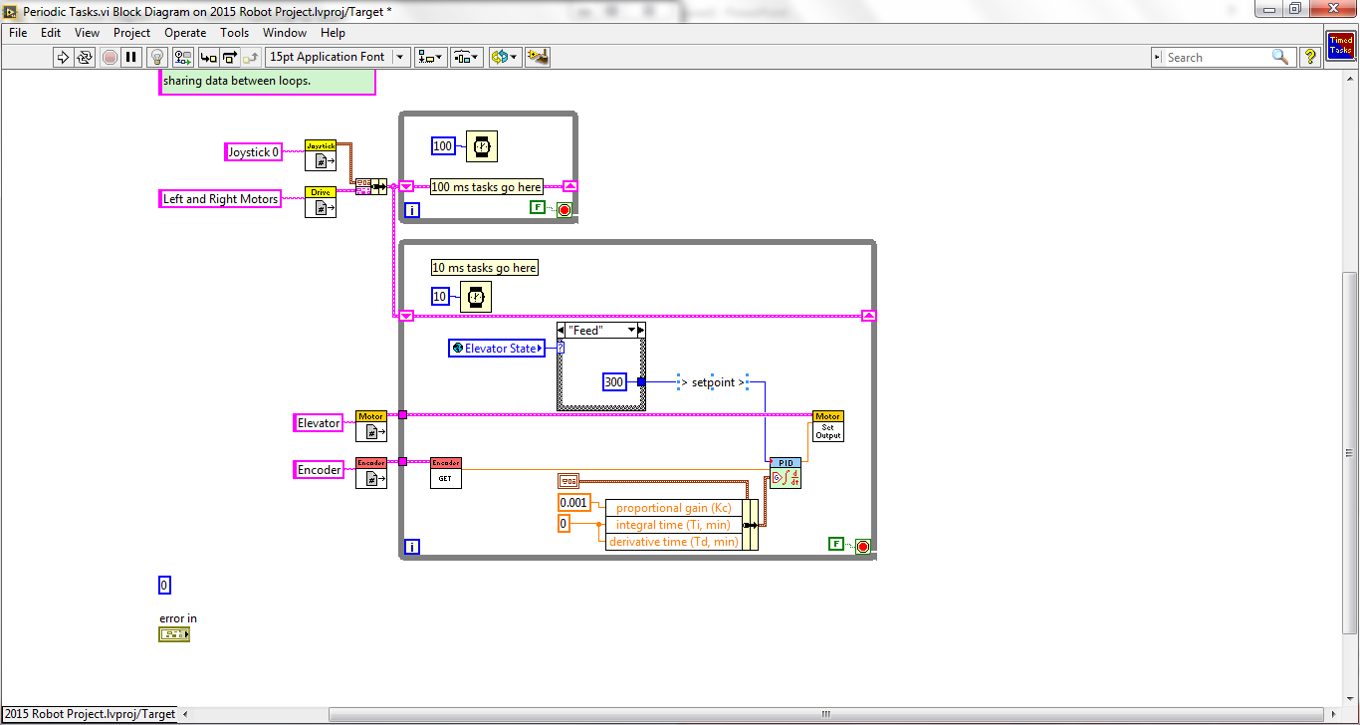Toggle the False constant in the 10 ms loop
Viewport: 1360px width, 725px height.
pos(836,543)
